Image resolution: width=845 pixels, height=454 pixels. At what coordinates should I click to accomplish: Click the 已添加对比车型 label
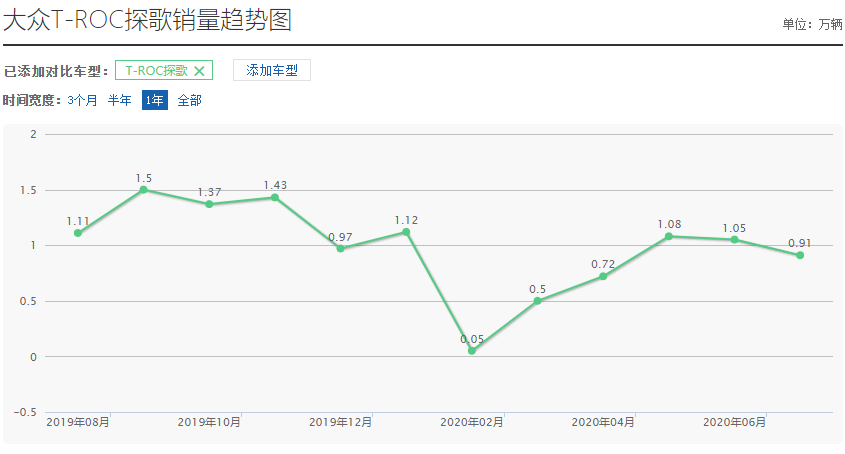56,71
